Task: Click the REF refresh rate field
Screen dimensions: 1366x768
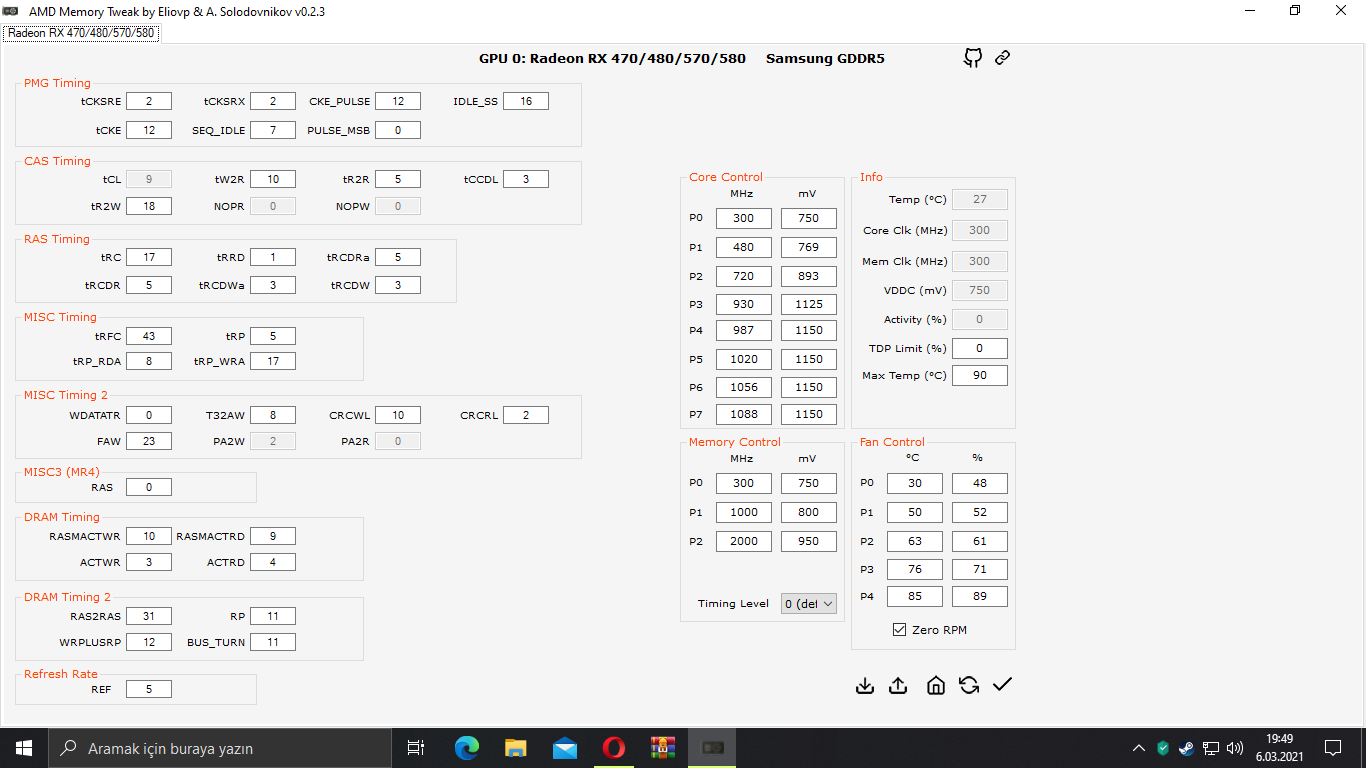Action: tap(149, 689)
